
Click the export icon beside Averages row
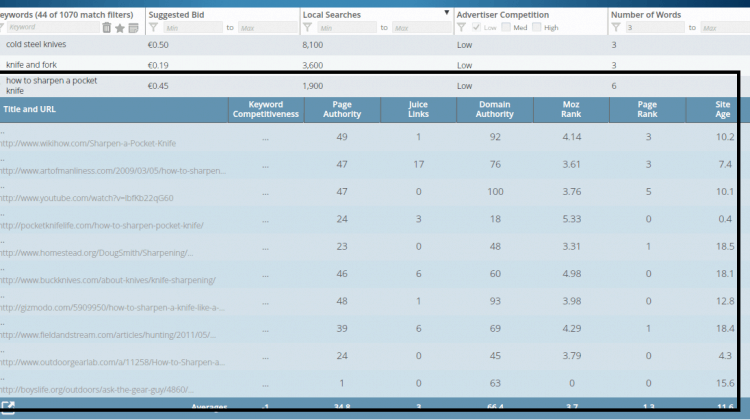(8, 407)
